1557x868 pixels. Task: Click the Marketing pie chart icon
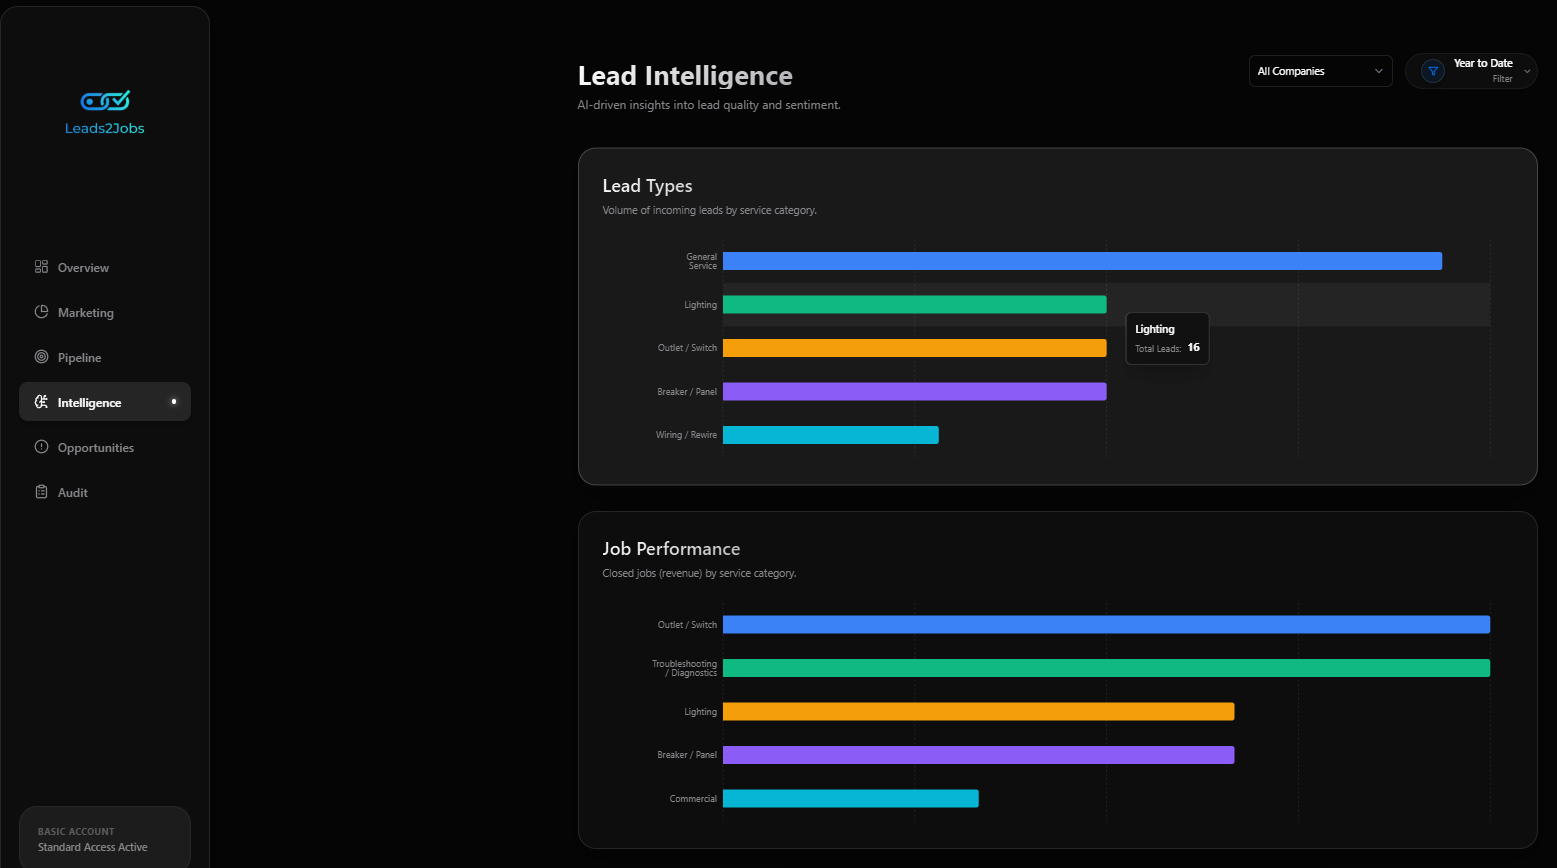[x=41, y=312]
